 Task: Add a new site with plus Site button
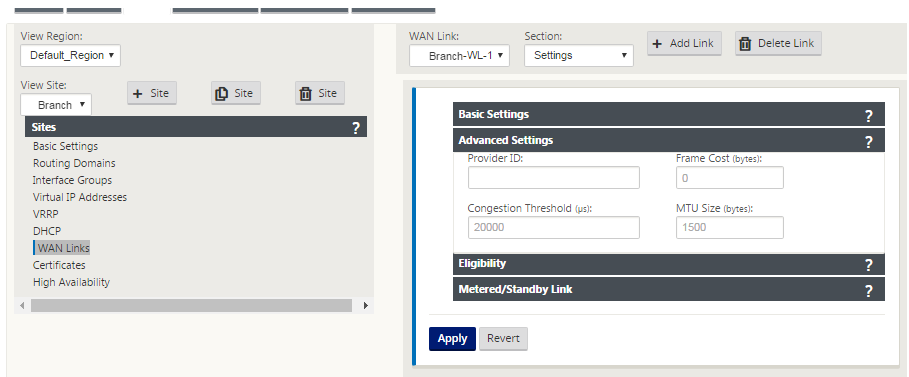point(151,93)
